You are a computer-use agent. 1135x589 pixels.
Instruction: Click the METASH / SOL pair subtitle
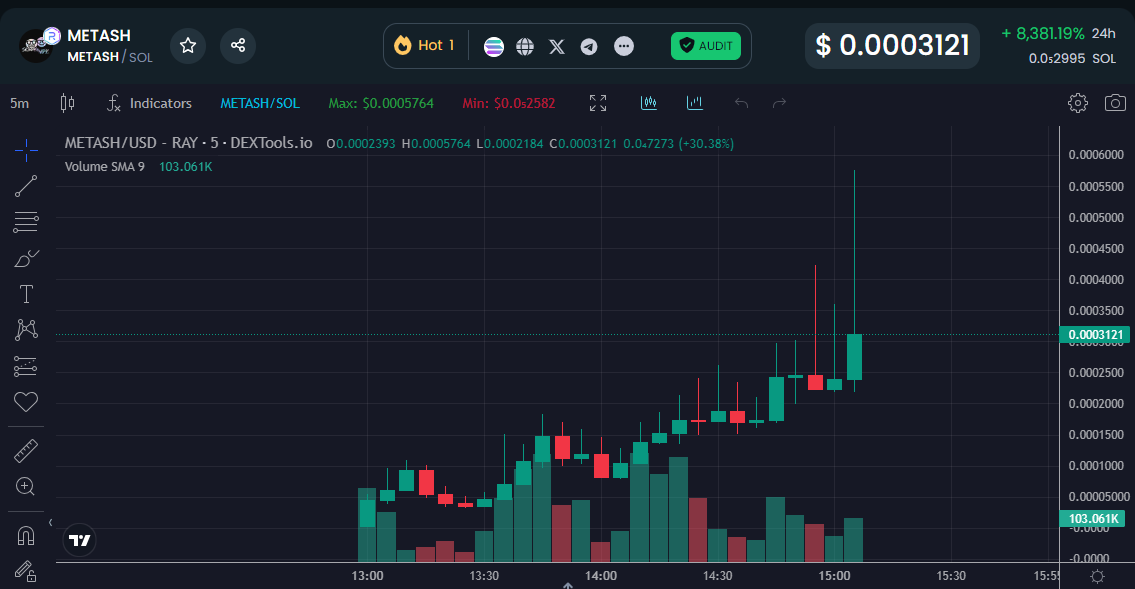click(x=110, y=56)
